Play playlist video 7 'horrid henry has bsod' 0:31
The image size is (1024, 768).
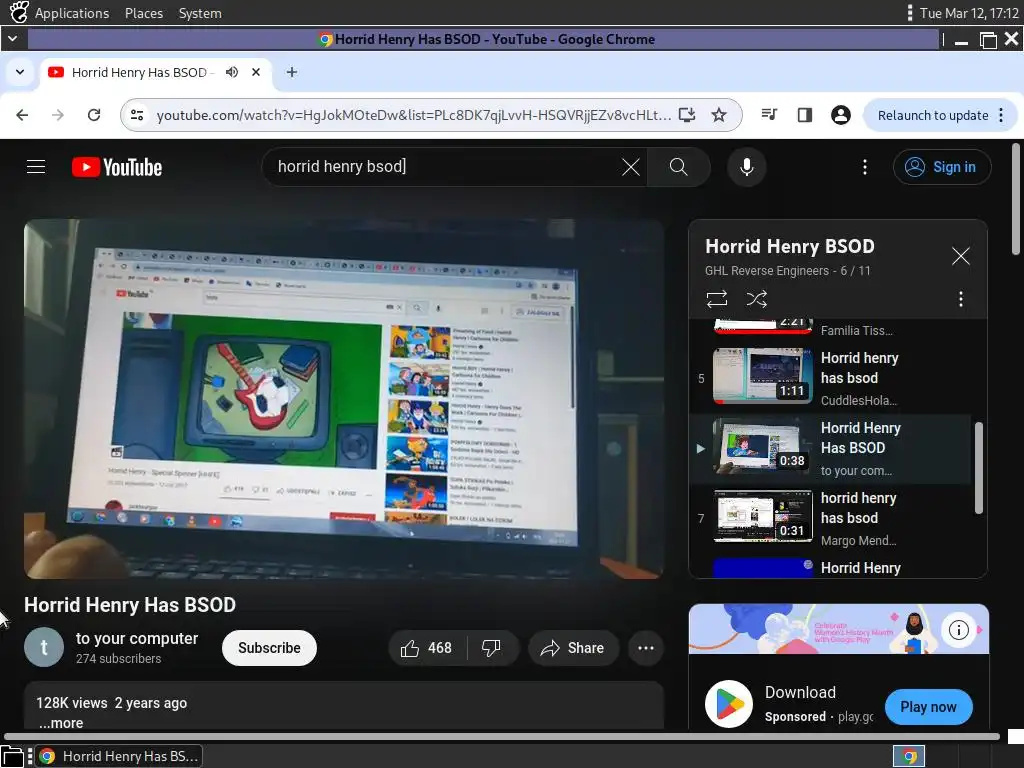click(831, 518)
